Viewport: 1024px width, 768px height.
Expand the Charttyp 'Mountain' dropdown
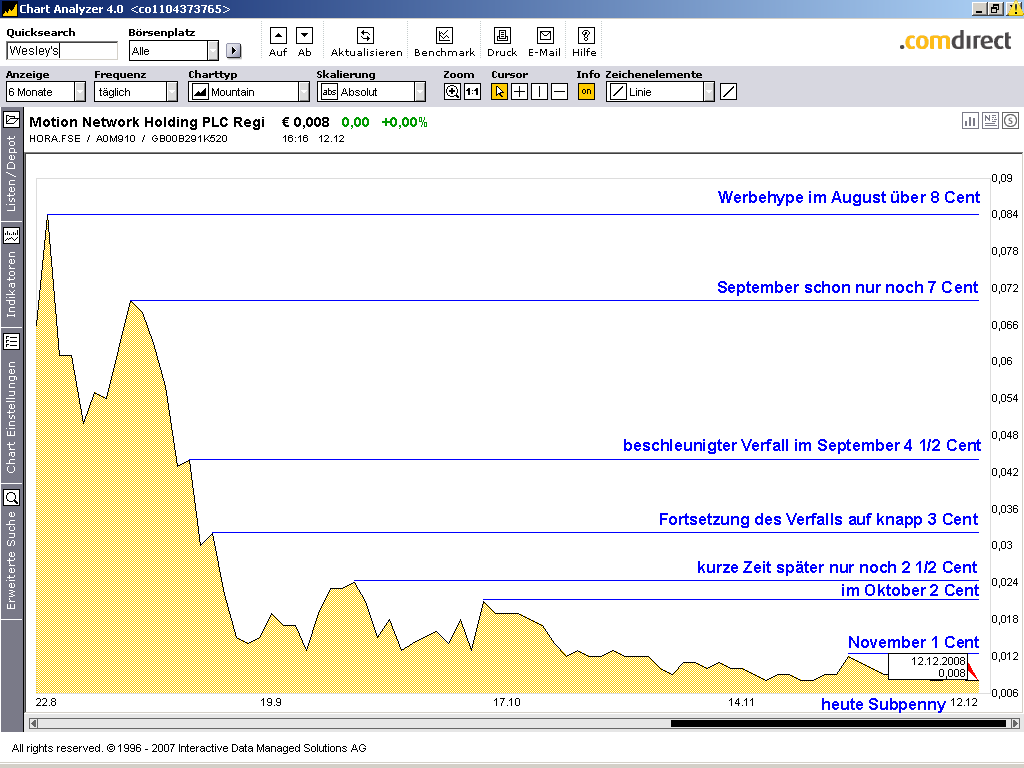click(x=304, y=92)
